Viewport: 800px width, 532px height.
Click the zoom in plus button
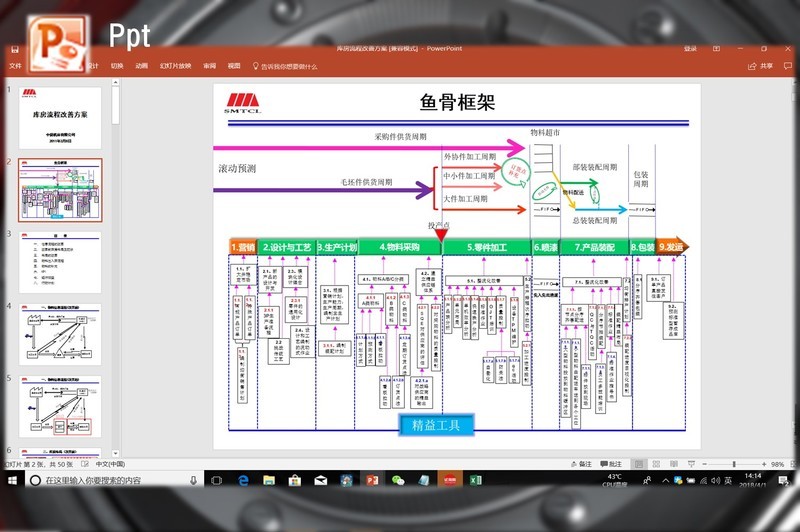coord(764,464)
